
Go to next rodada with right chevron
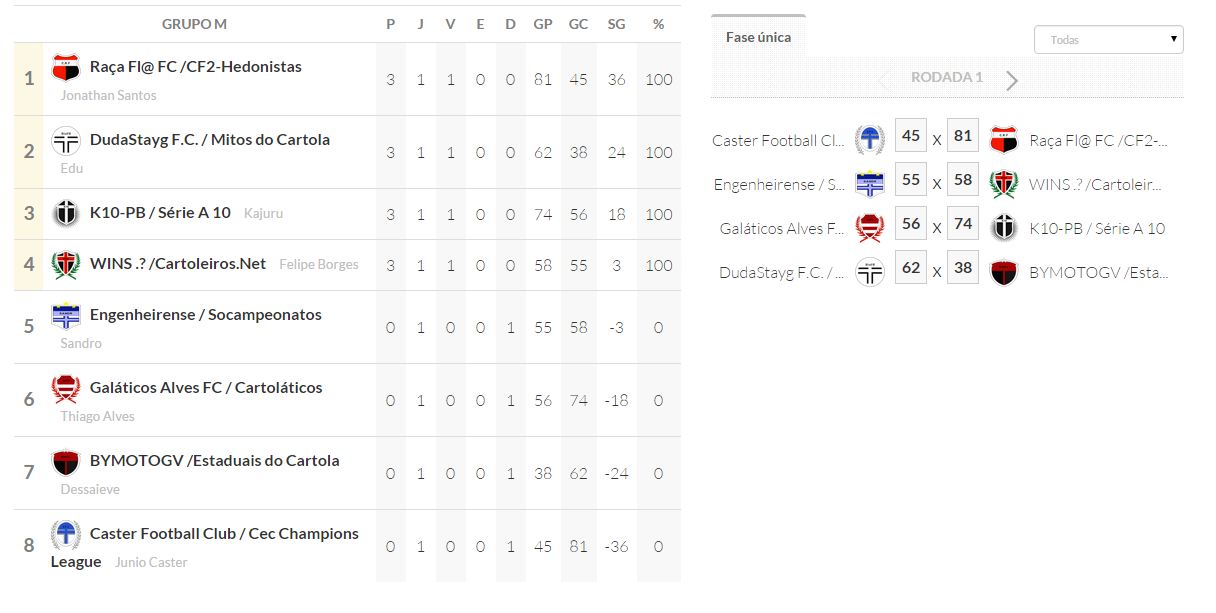click(1012, 80)
